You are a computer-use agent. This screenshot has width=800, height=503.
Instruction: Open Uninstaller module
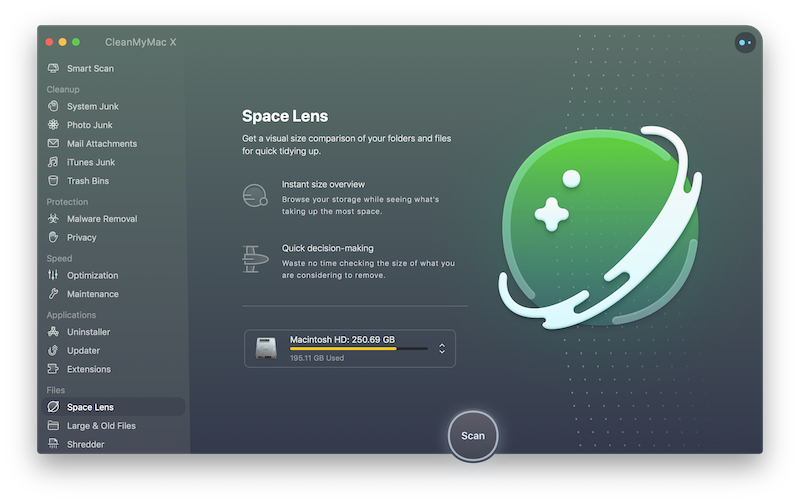pos(88,332)
